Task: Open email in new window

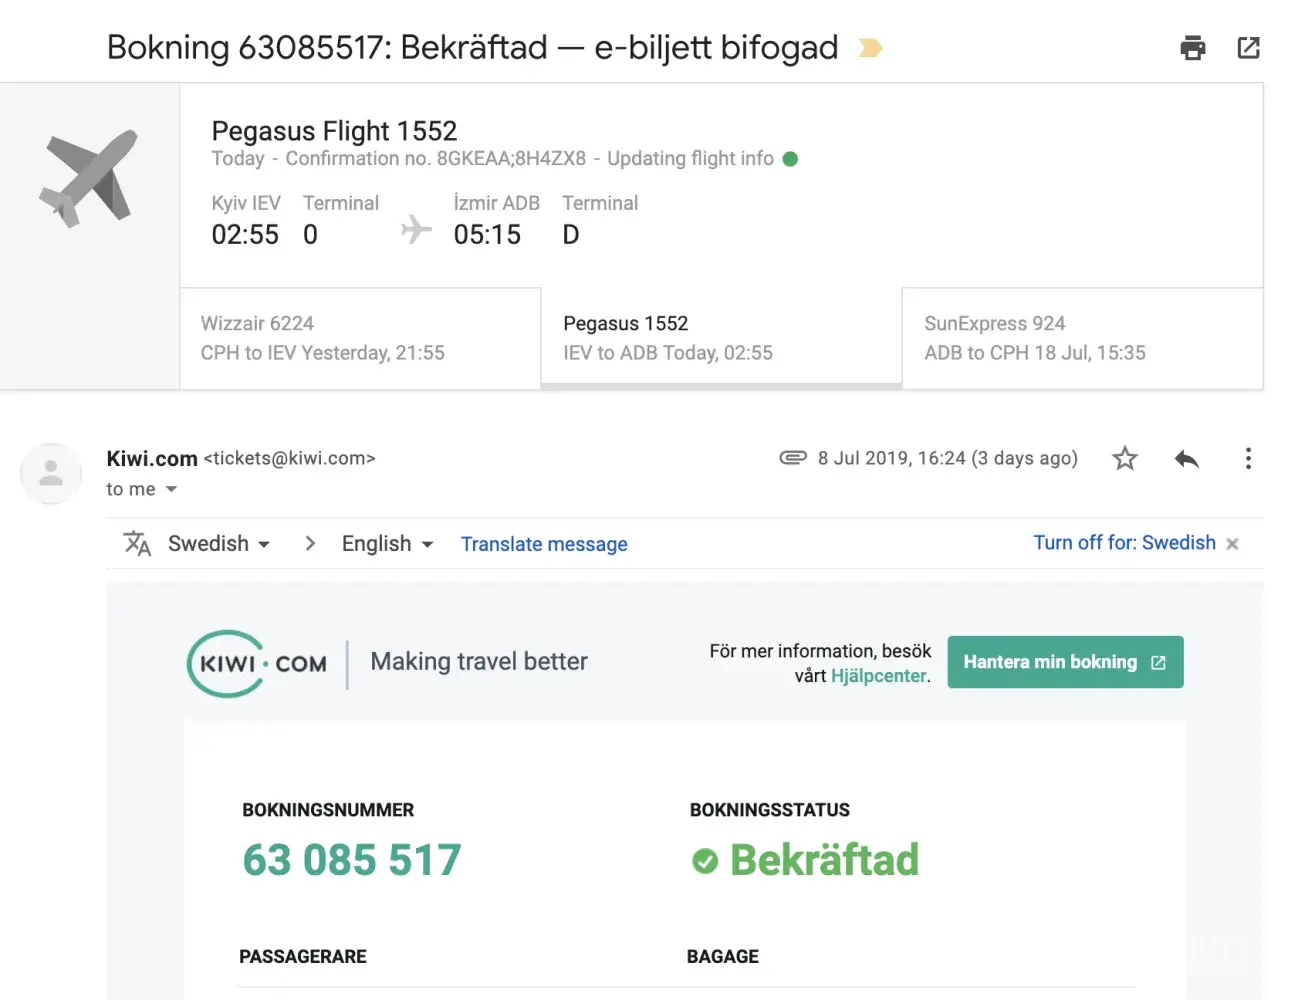Action: tap(1248, 48)
